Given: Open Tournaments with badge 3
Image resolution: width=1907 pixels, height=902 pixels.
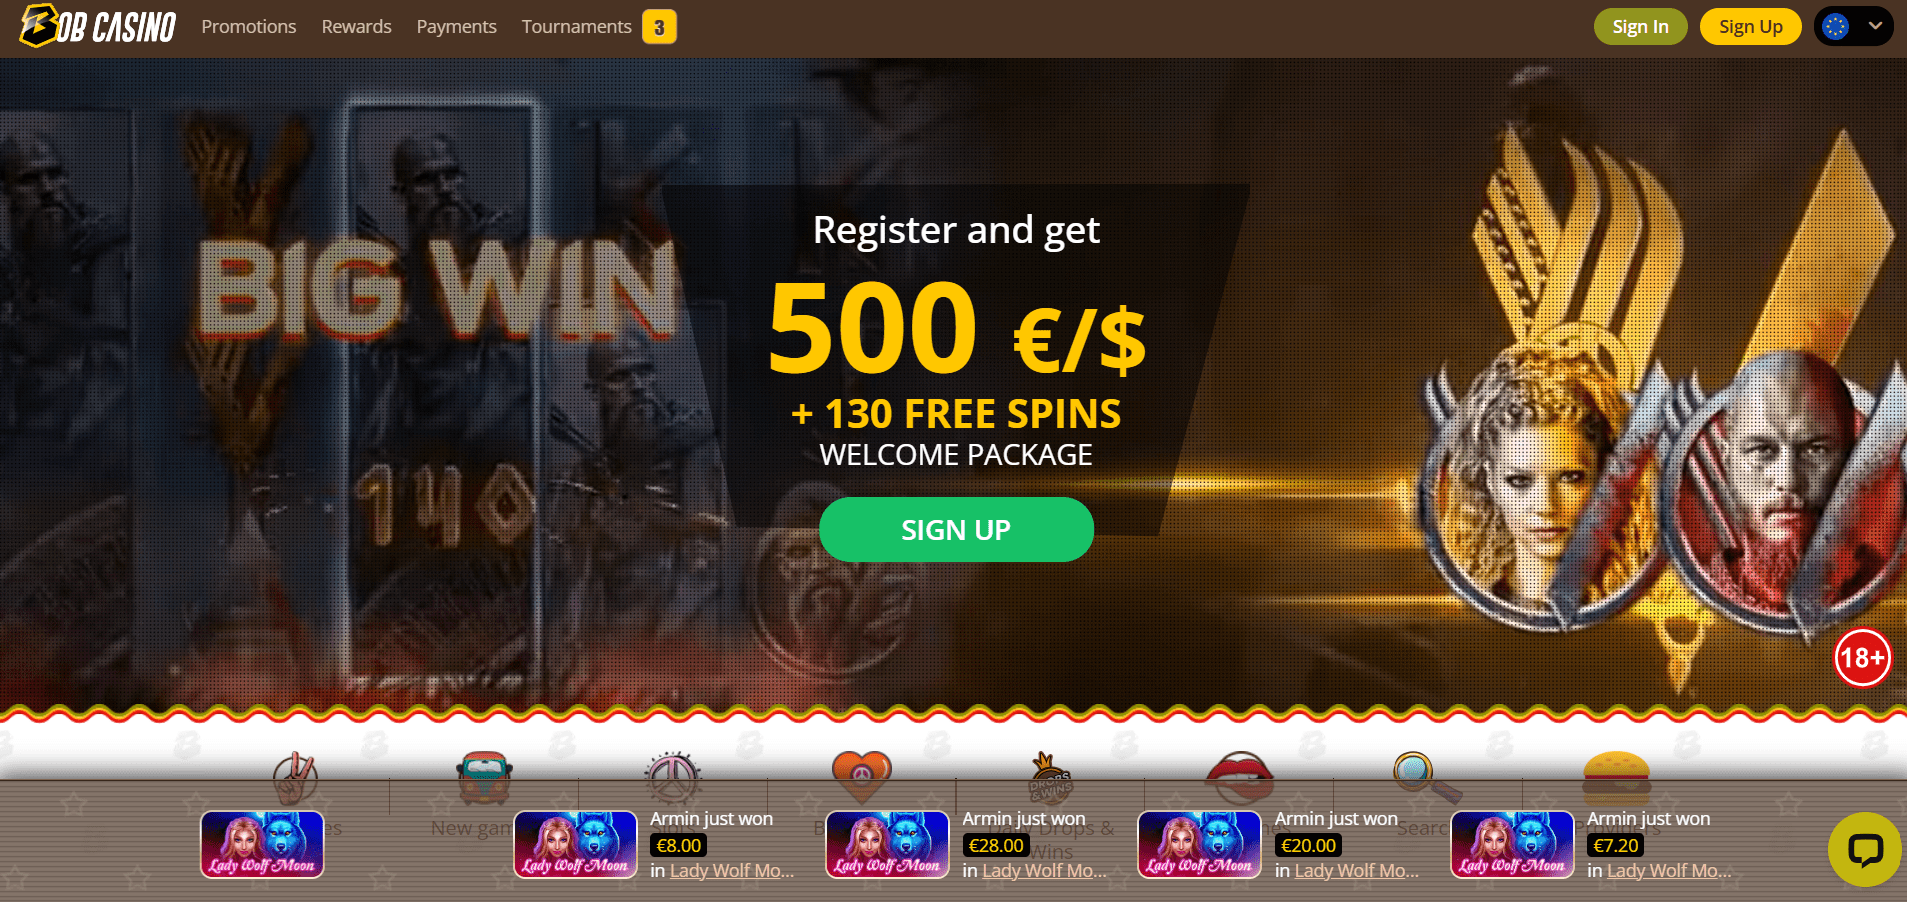Looking at the screenshot, I should point(599,27).
